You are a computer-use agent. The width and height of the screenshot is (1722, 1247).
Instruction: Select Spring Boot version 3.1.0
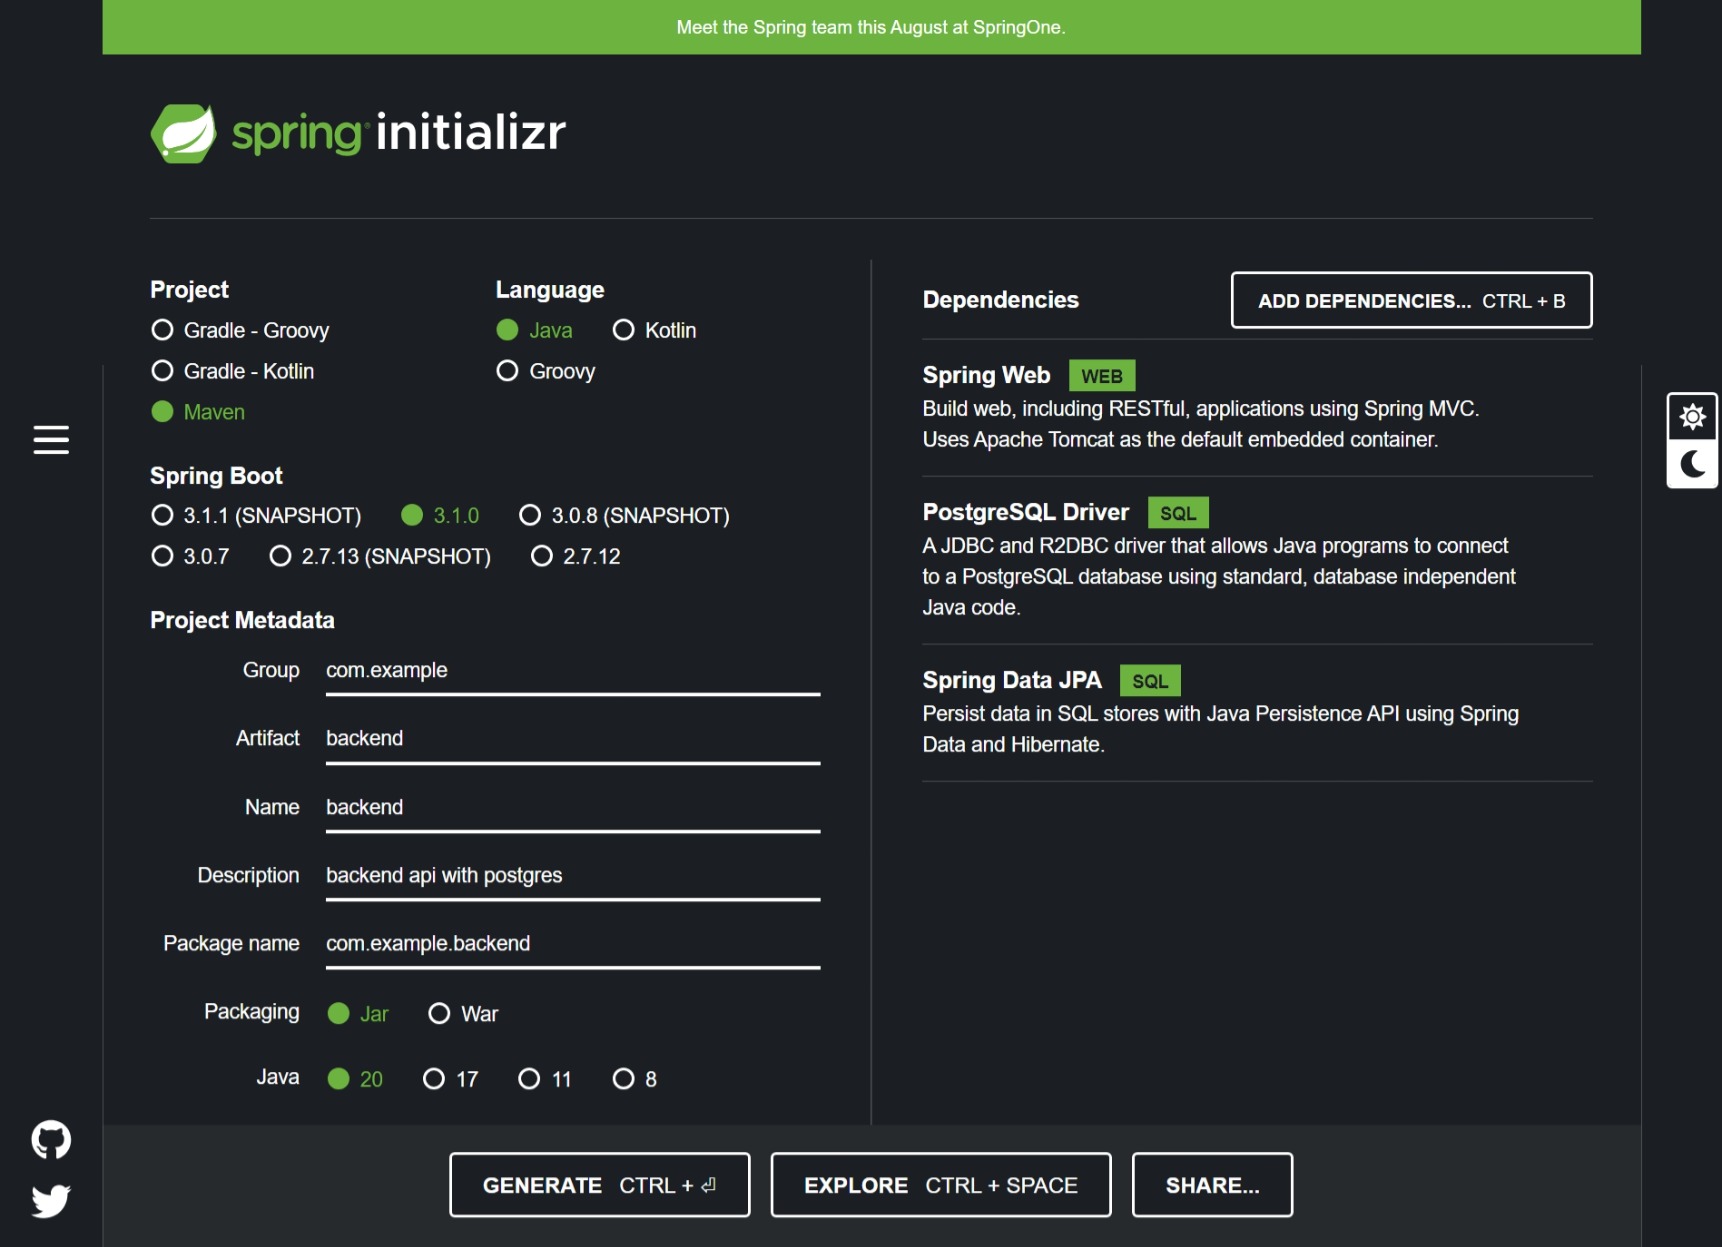(440, 515)
